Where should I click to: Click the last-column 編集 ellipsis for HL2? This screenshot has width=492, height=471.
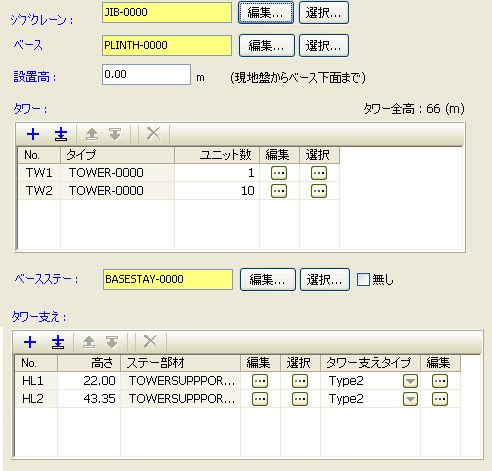pyautogui.click(x=440, y=399)
